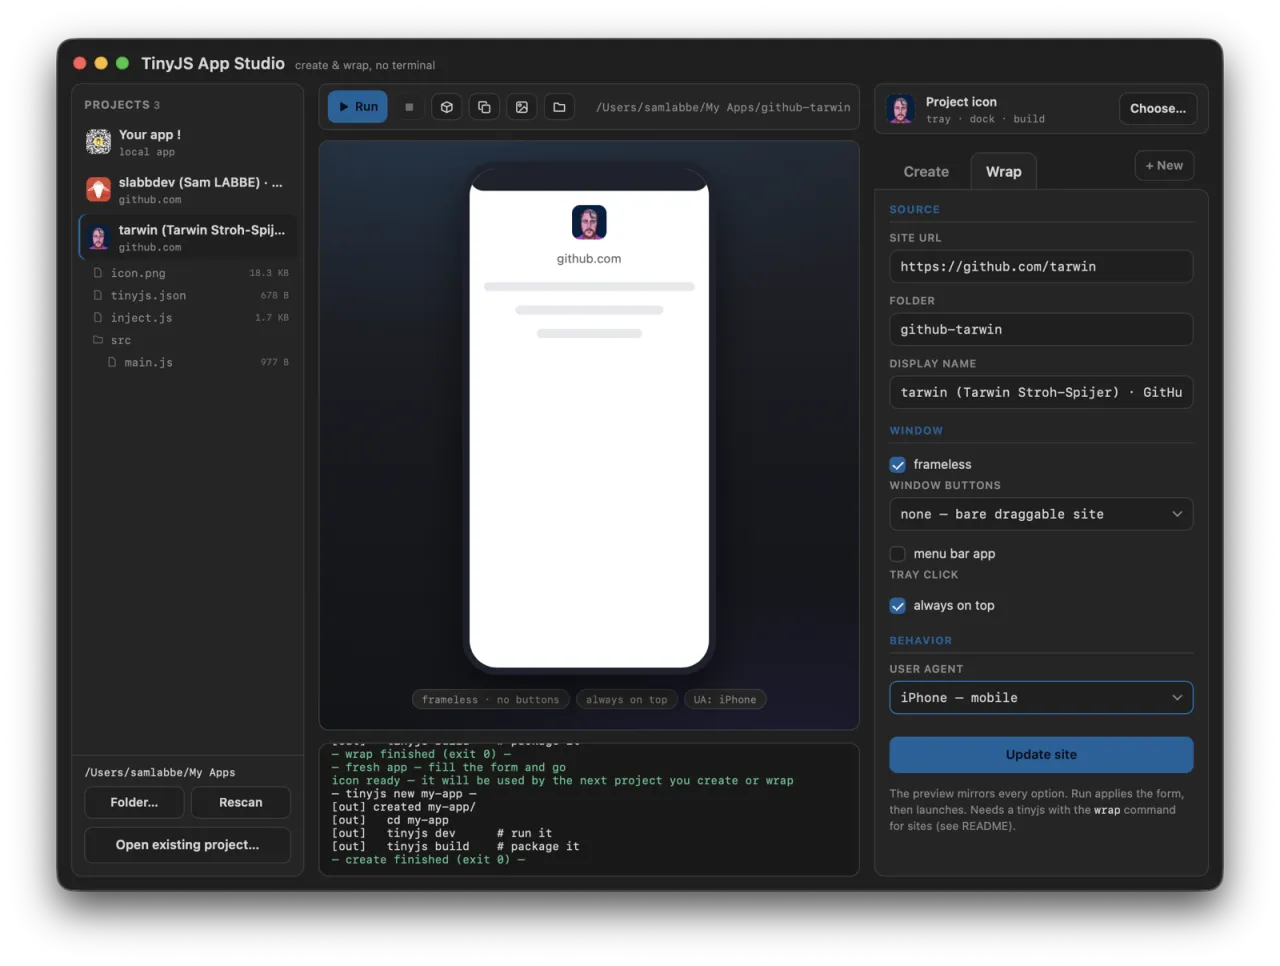
Task: Disable the always on top checkbox
Action: pyautogui.click(x=897, y=606)
